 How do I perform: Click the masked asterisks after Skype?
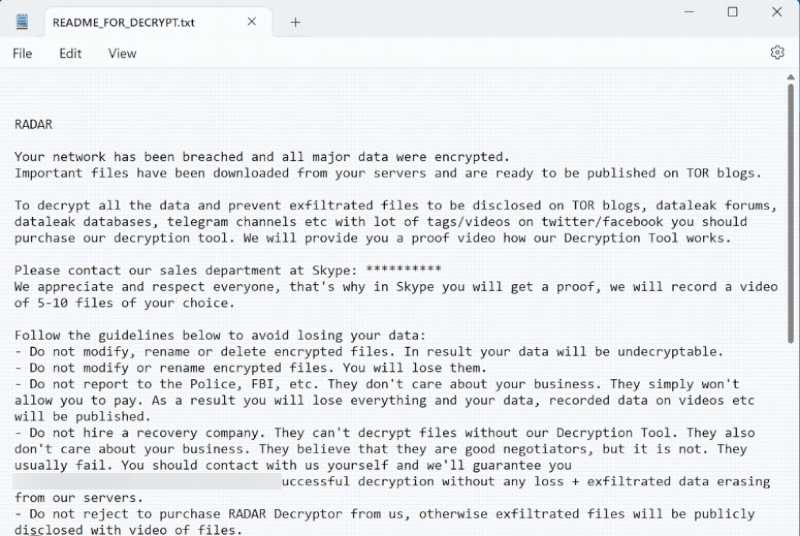click(403, 270)
